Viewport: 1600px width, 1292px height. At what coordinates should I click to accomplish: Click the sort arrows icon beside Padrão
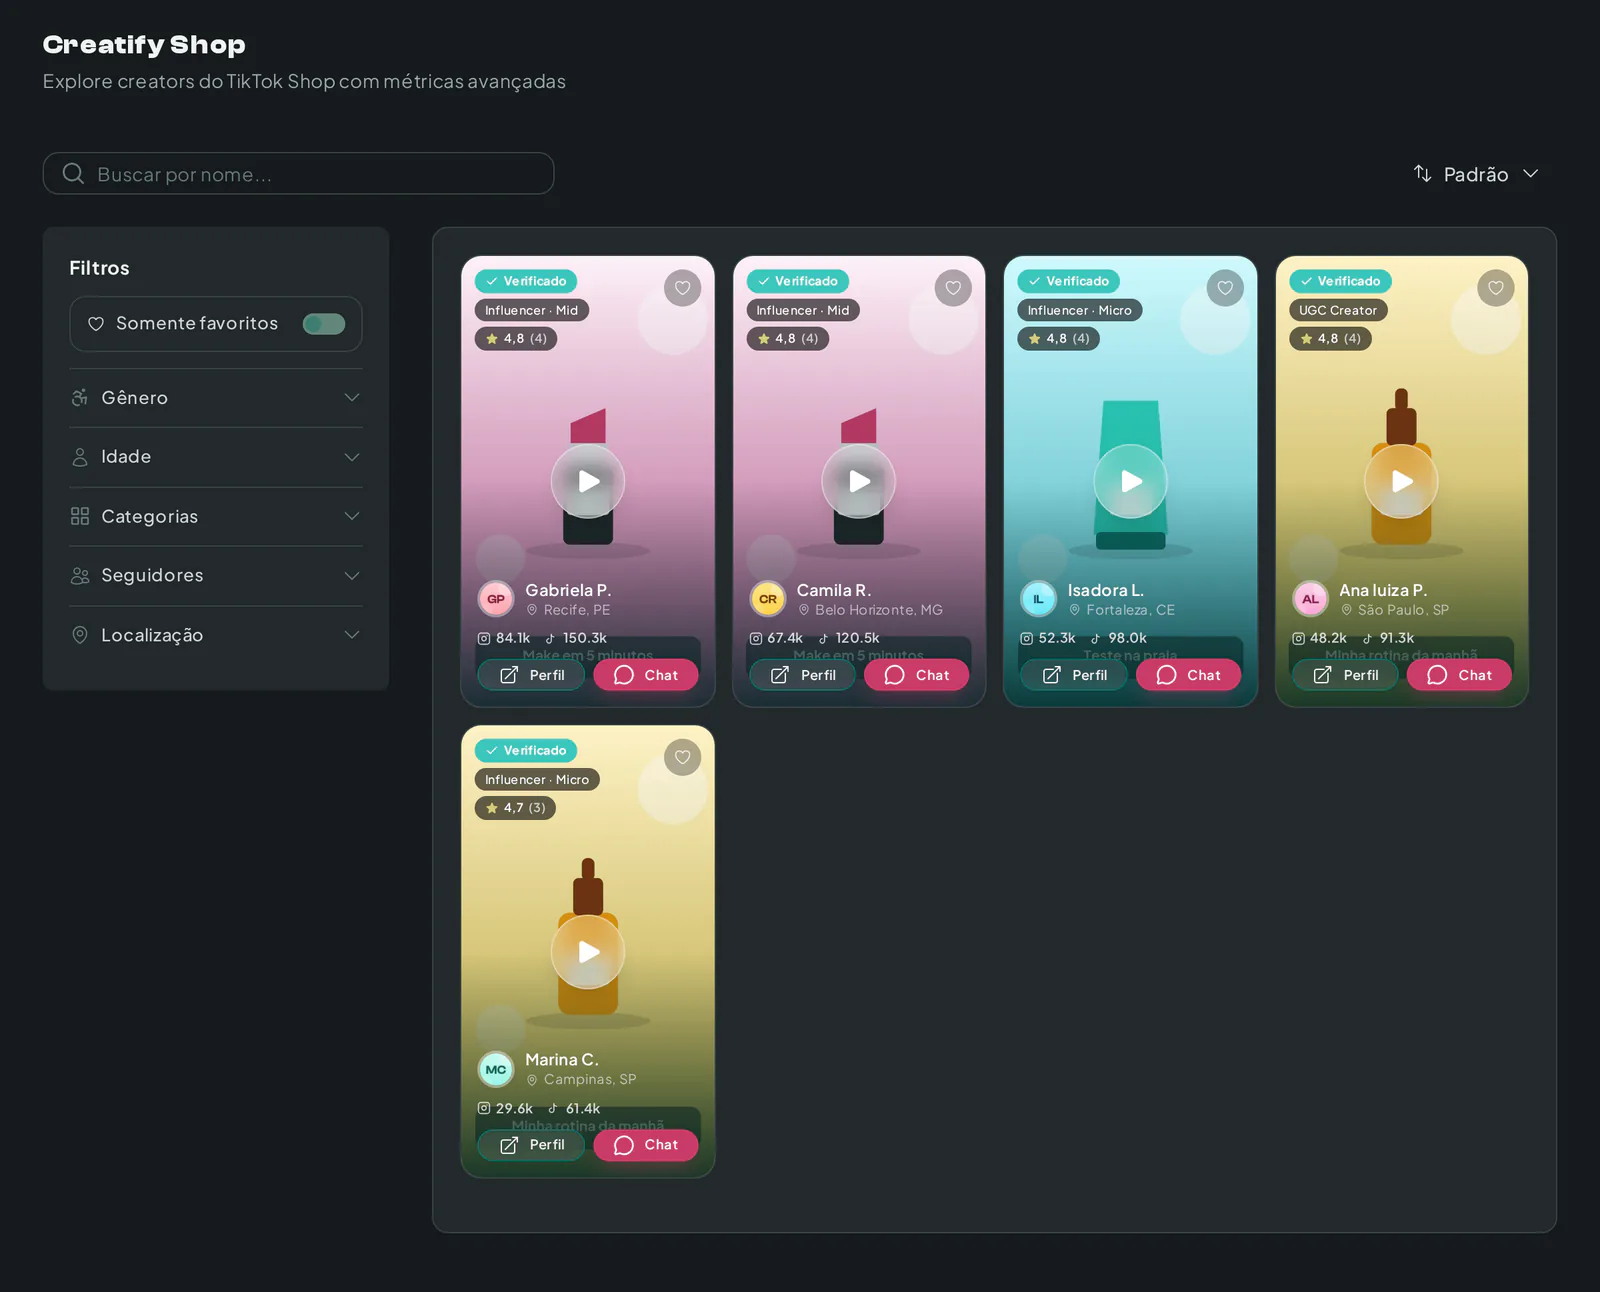coord(1422,174)
